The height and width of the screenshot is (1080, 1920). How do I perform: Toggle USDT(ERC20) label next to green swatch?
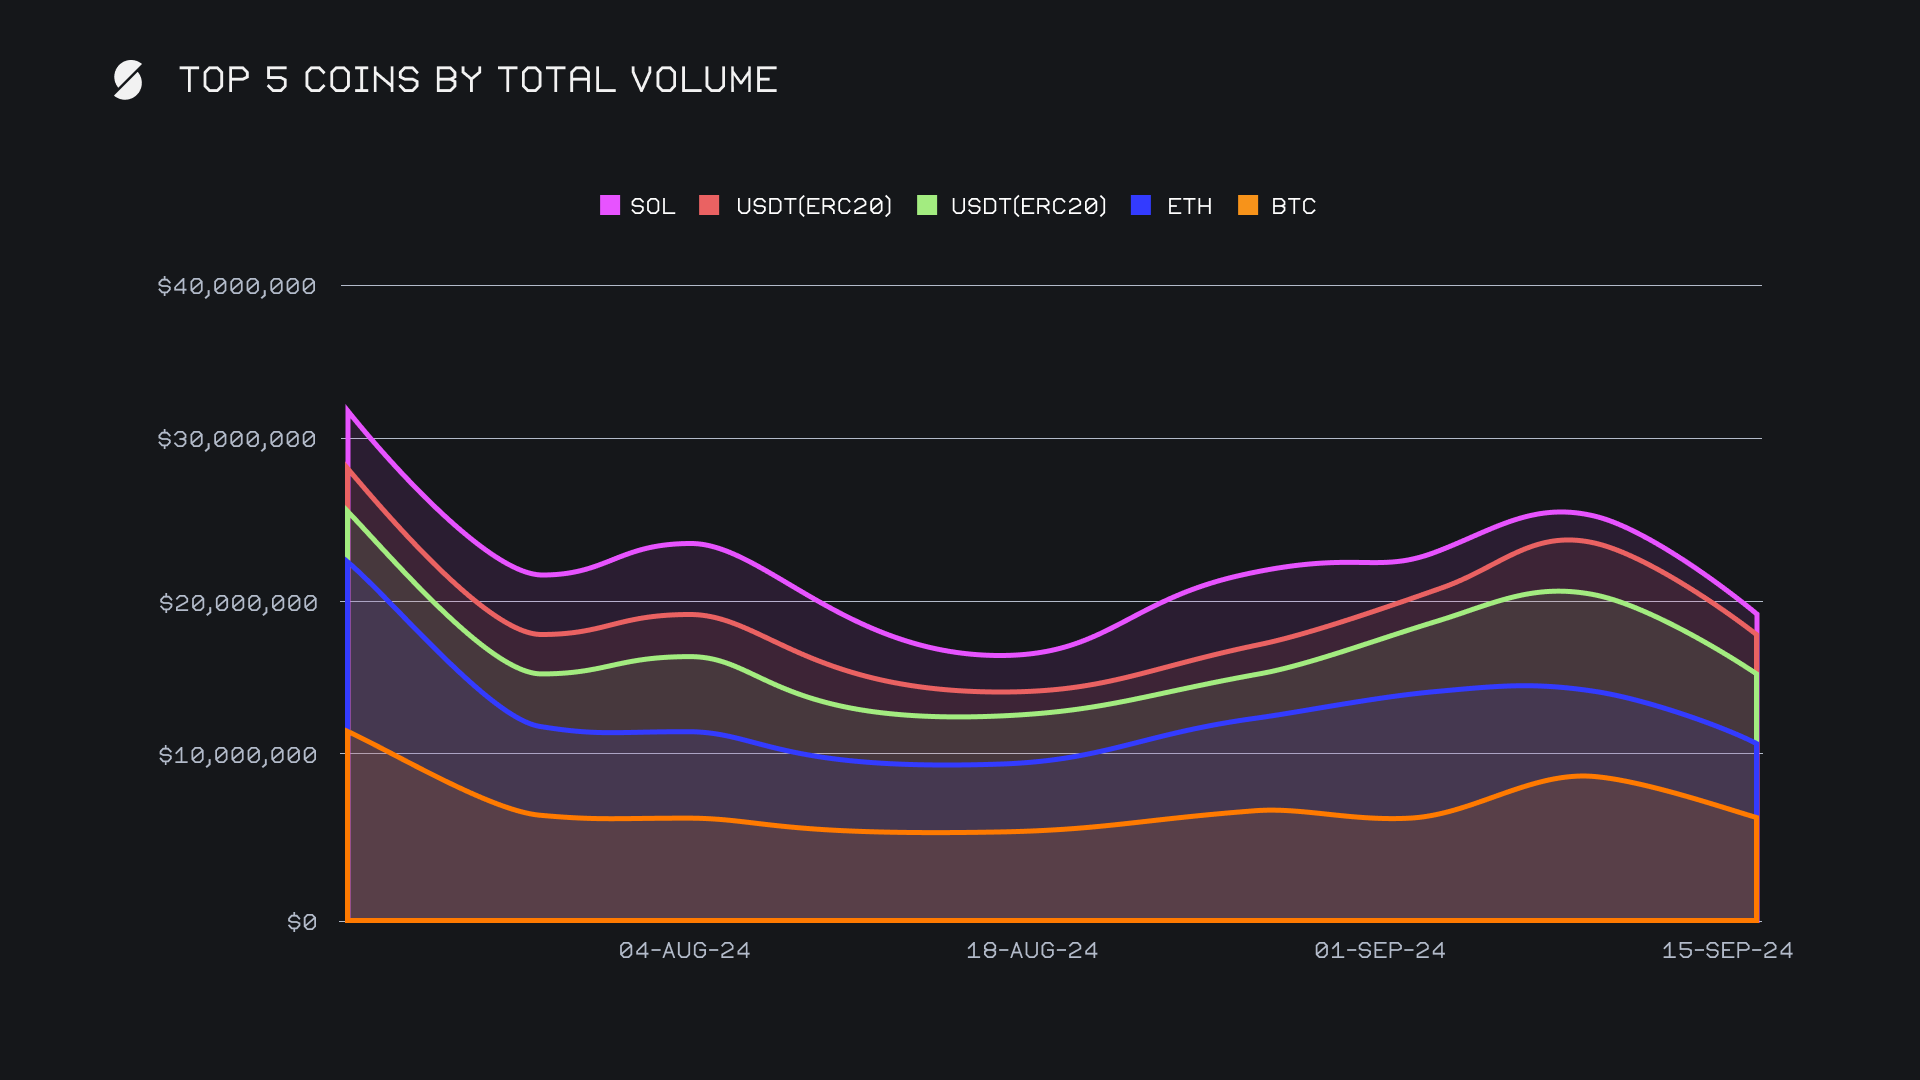coord(1029,206)
